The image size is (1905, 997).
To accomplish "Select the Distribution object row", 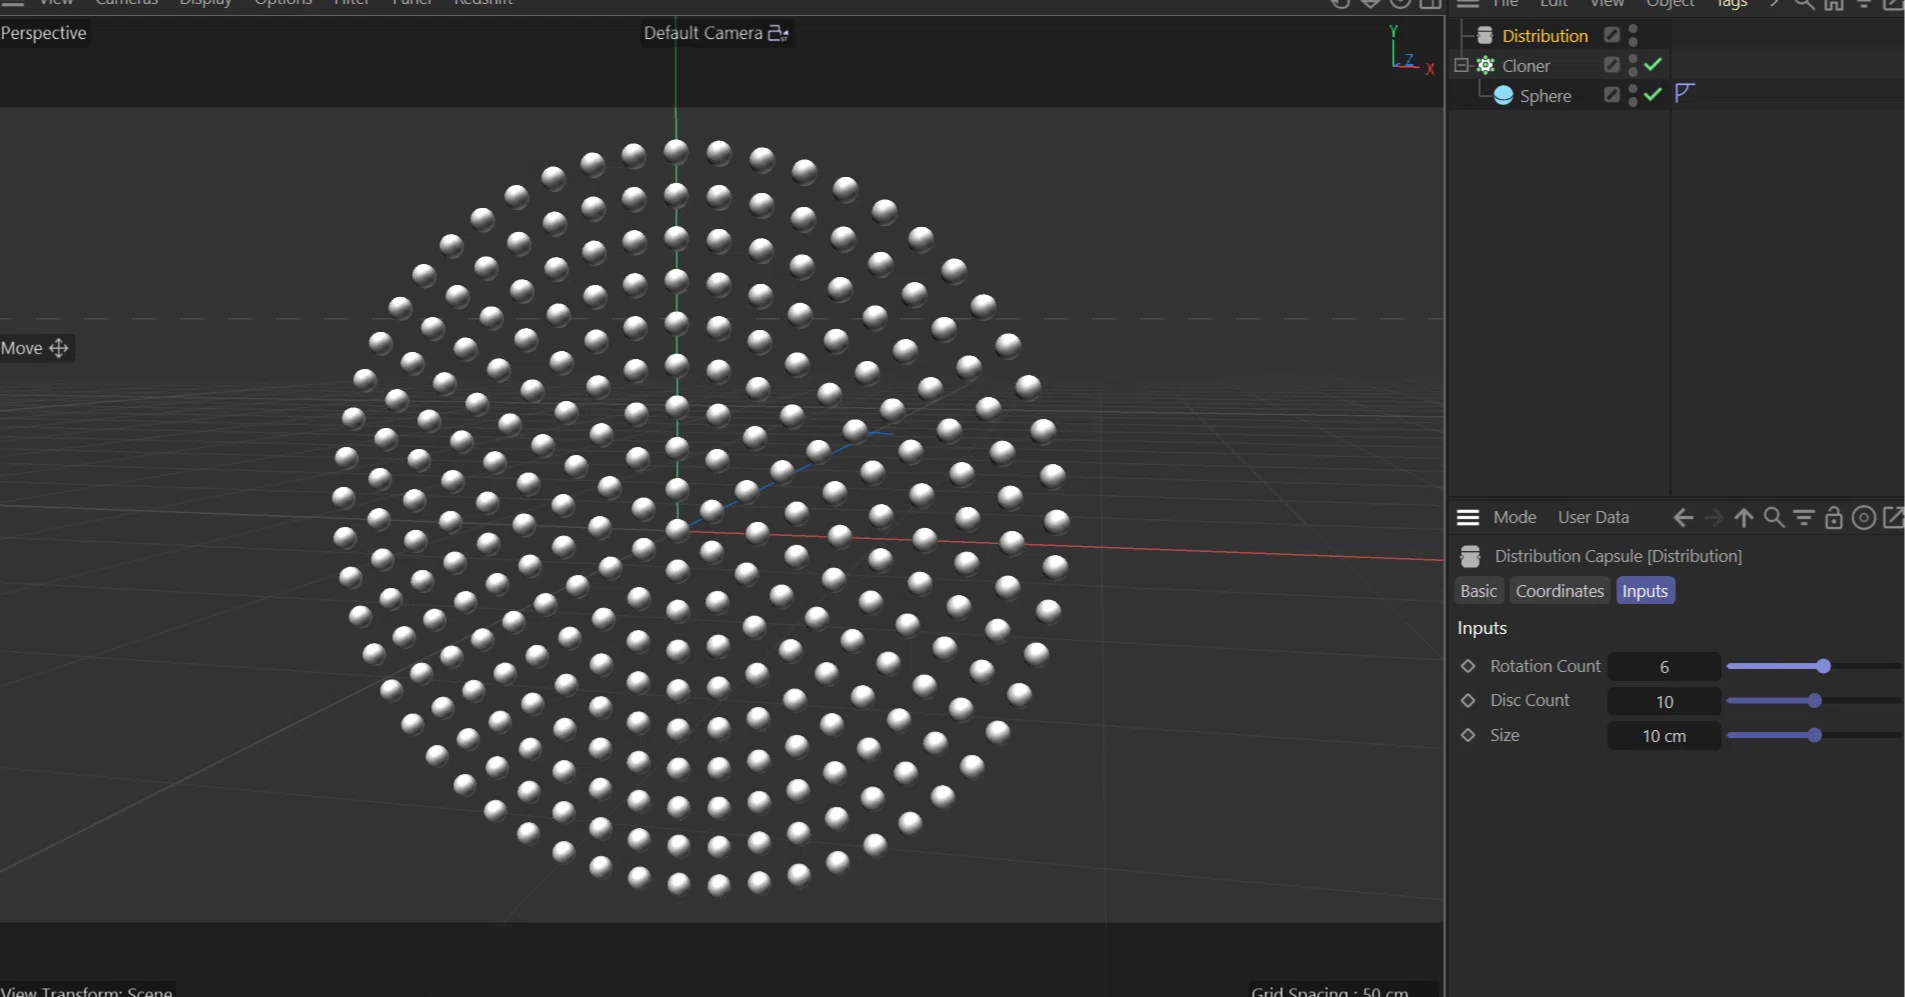I will (x=1545, y=35).
